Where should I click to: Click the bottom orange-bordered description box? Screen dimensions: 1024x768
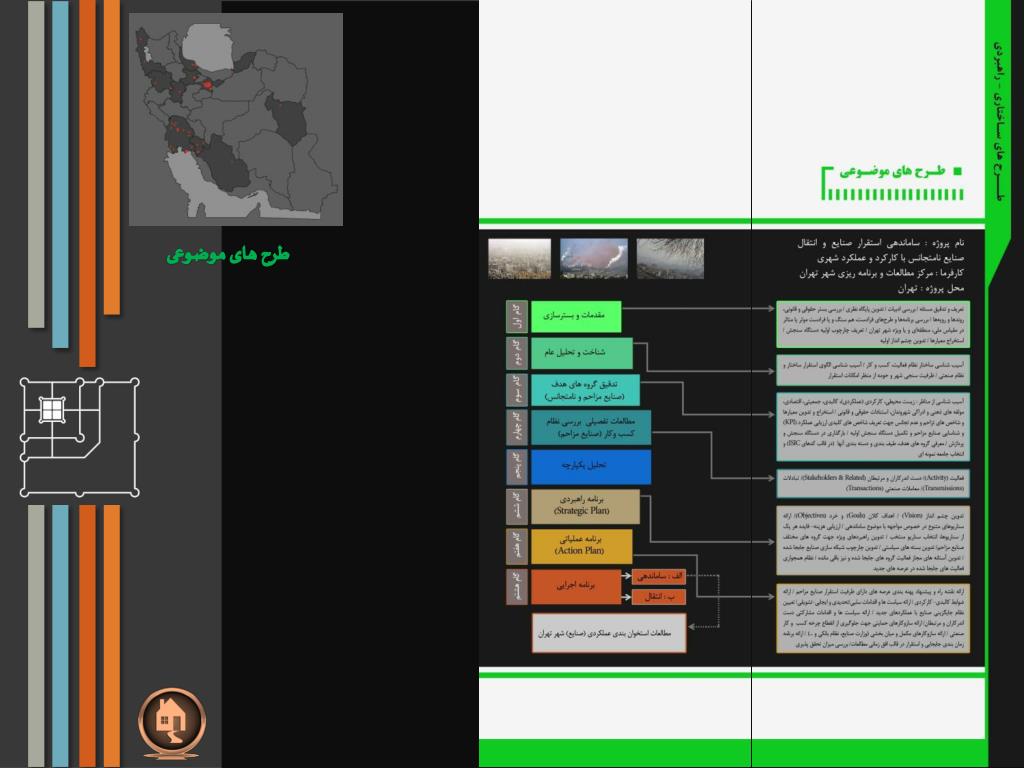click(872, 618)
